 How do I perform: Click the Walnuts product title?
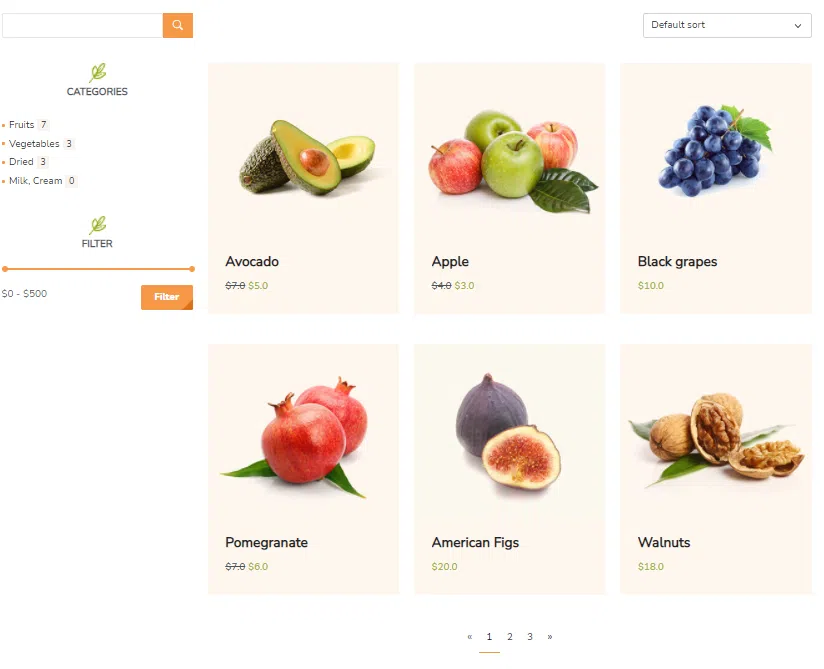(664, 542)
